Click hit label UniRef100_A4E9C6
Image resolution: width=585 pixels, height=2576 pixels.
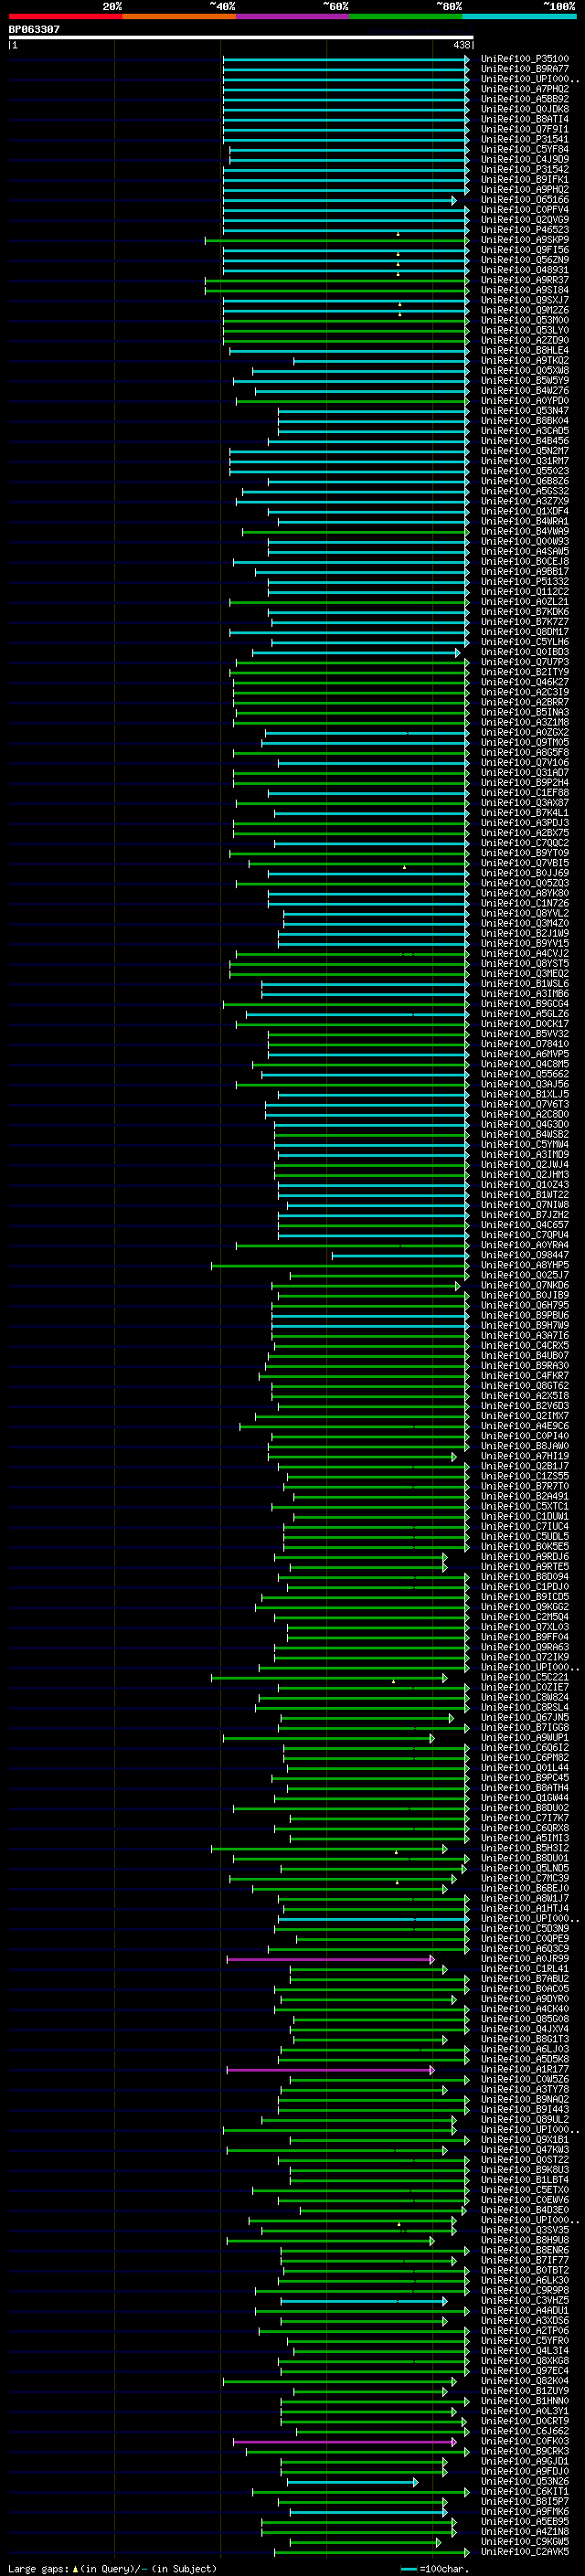pos(525,1426)
